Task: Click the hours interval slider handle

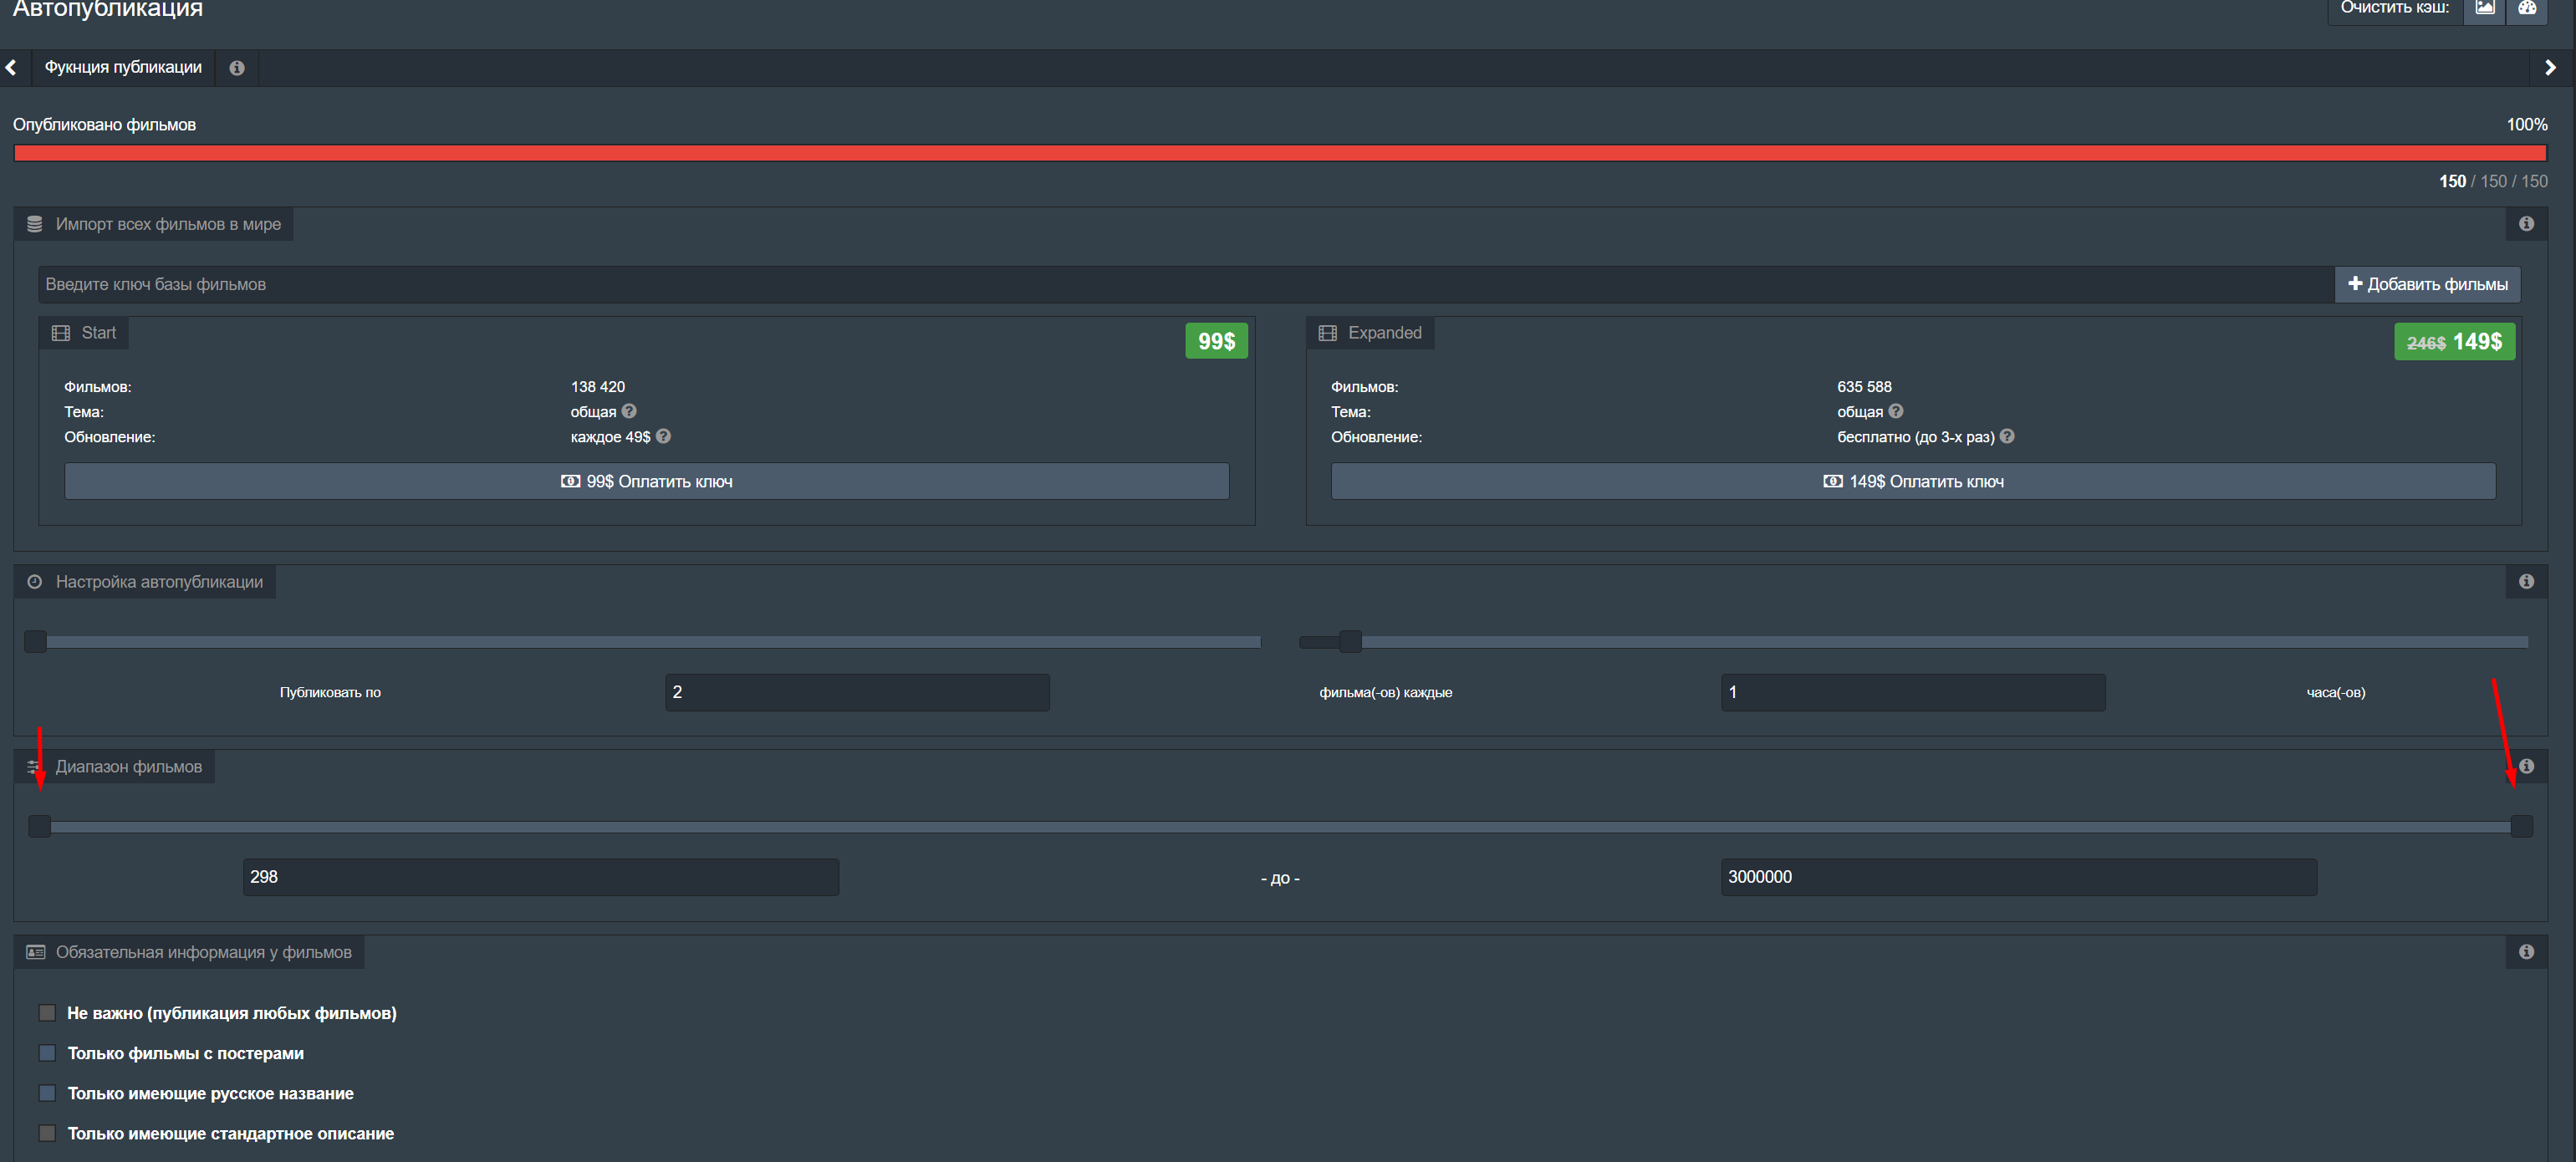Action: (1350, 641)
